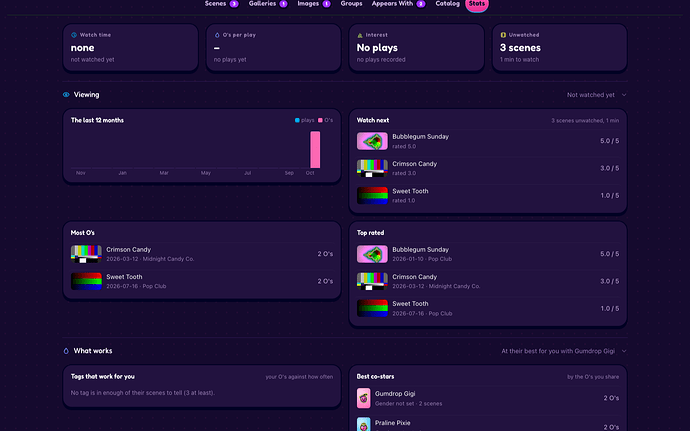This screenshot has width=690, height=431.
Task: Click the 'none' watch time value
Action: pos(82,48)
